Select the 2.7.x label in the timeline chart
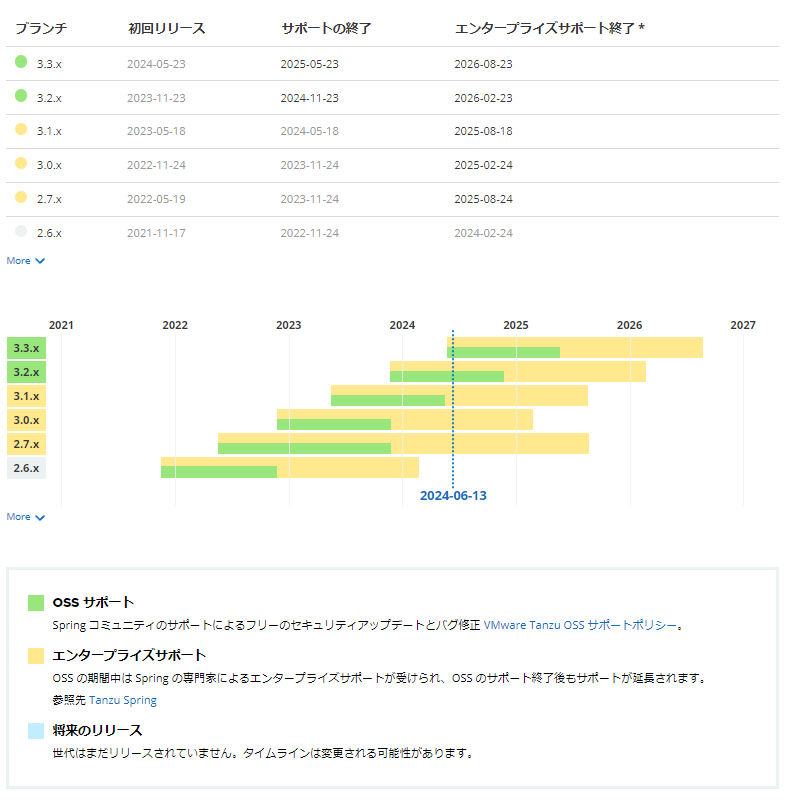Screen dimensions: 794x800 [x=27, y=444]
